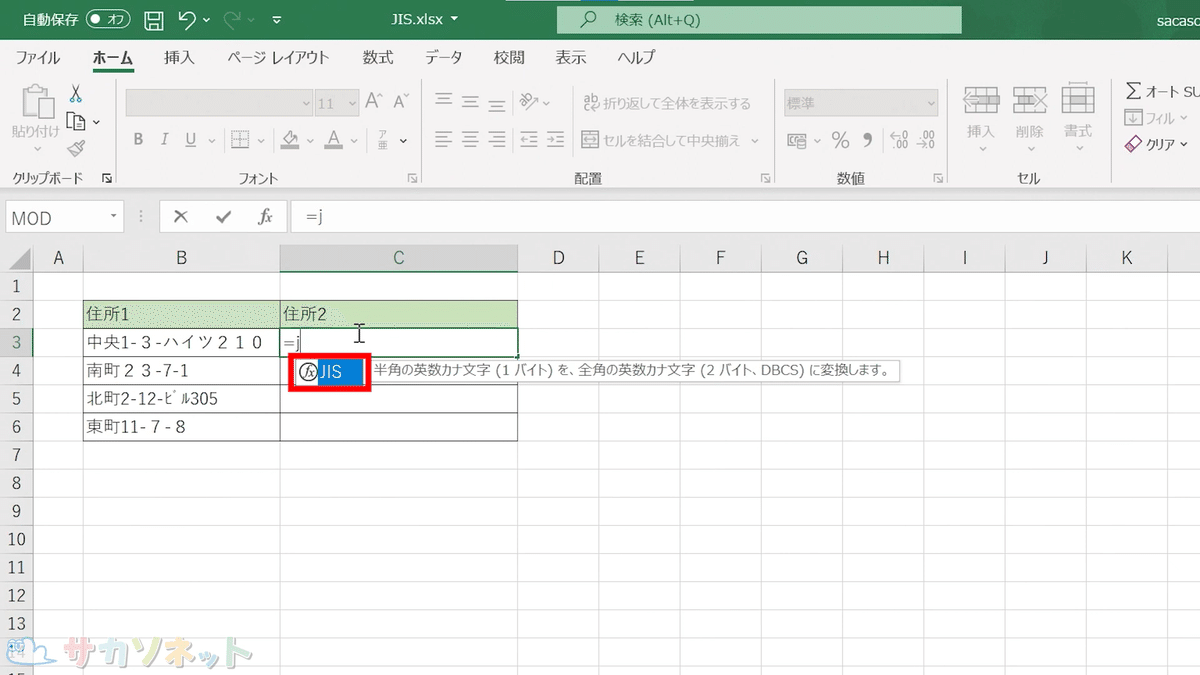1200x675 pixels.
Task: Open the borders formatting icon
Action: coord(240,139)
